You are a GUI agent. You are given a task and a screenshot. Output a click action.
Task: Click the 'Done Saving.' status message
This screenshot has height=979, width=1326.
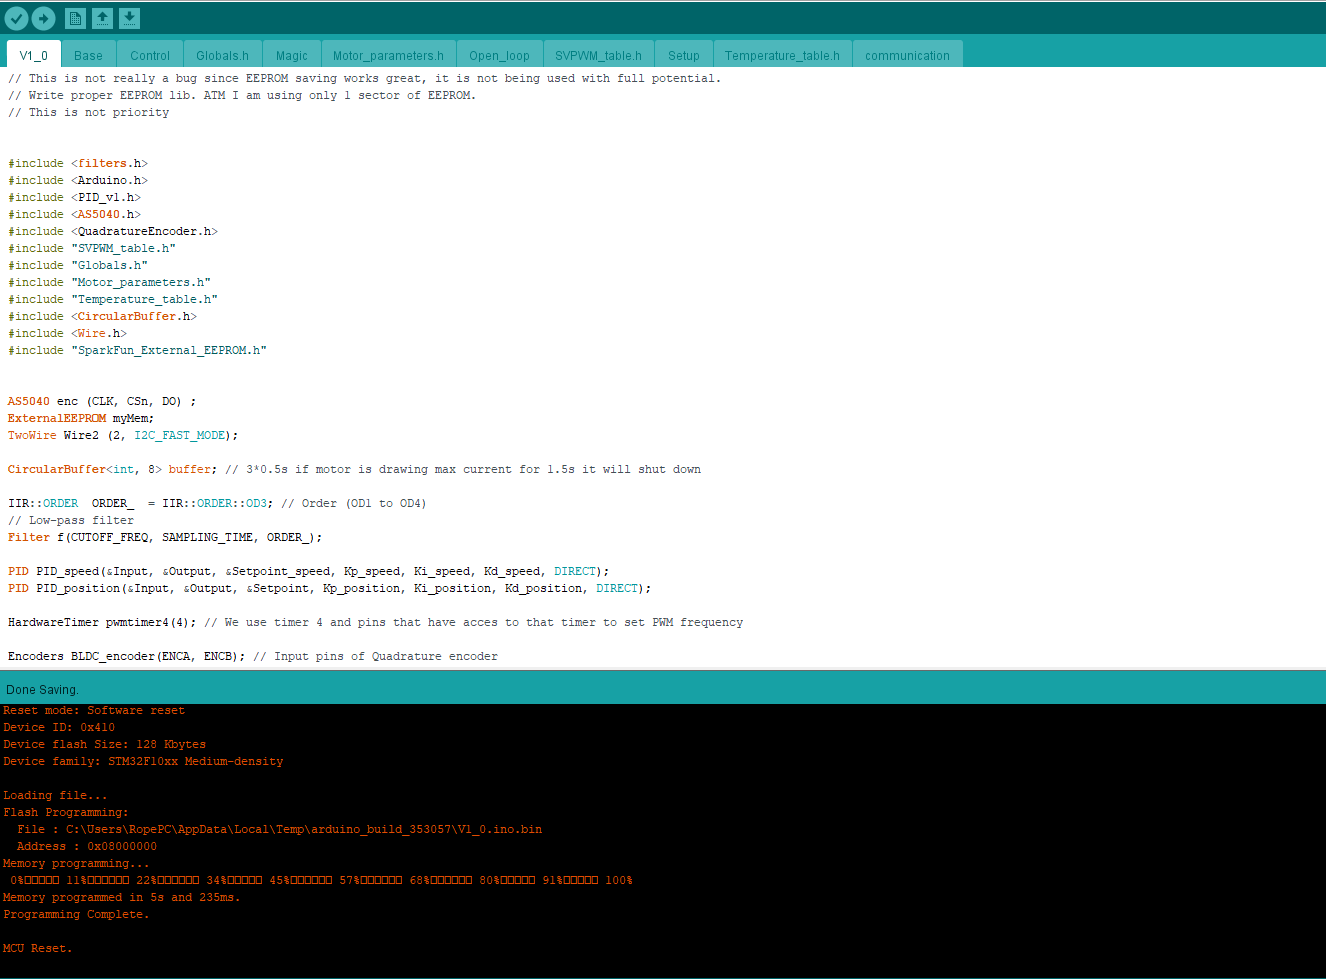[42, 689]
